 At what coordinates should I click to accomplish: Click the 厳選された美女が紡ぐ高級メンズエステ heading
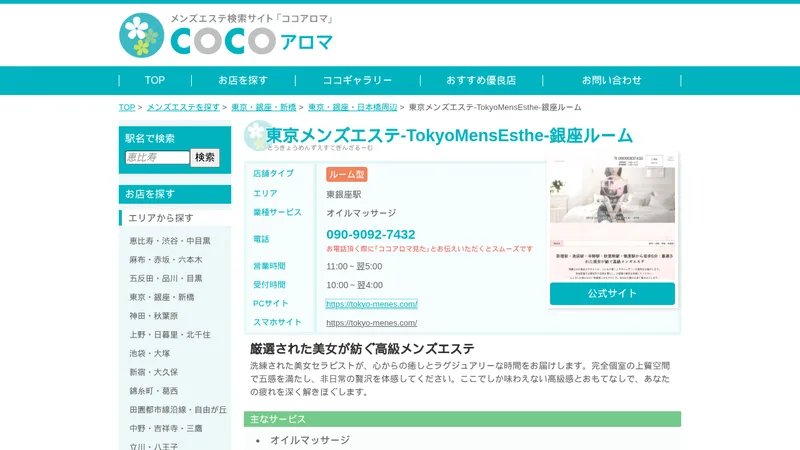point(362,349)
